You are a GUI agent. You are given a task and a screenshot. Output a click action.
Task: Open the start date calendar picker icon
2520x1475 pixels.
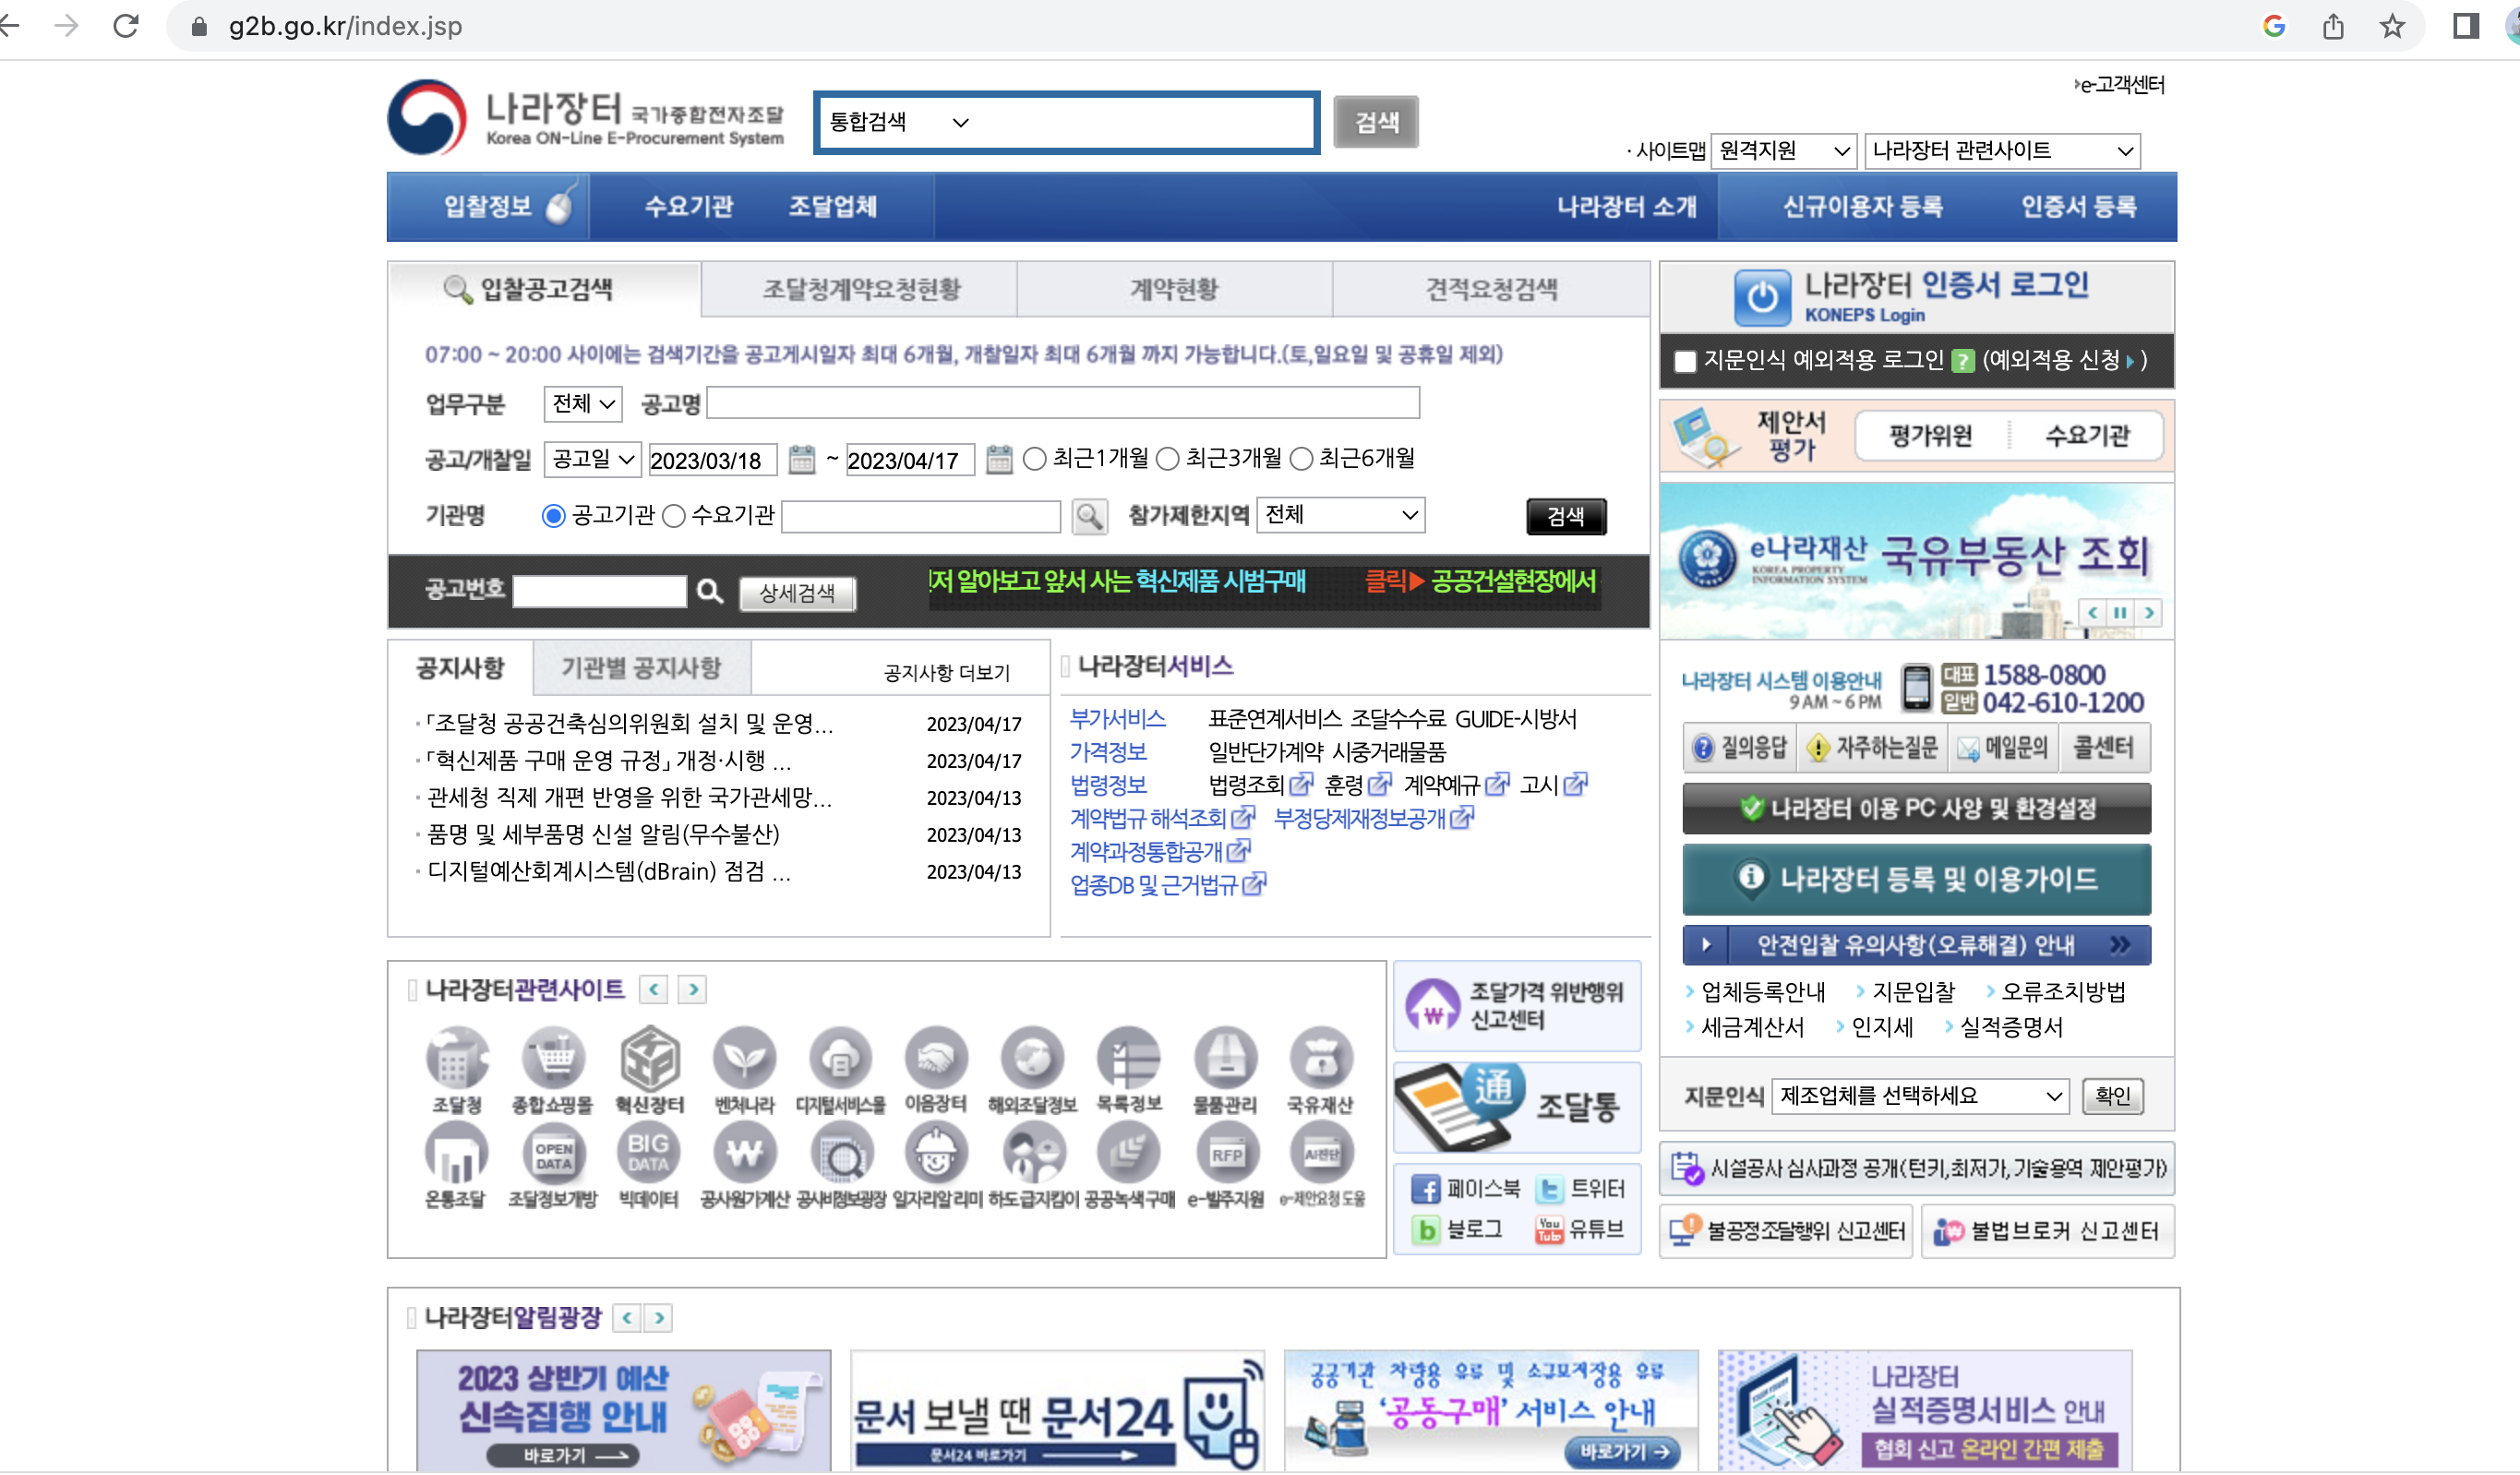[802, 460]
